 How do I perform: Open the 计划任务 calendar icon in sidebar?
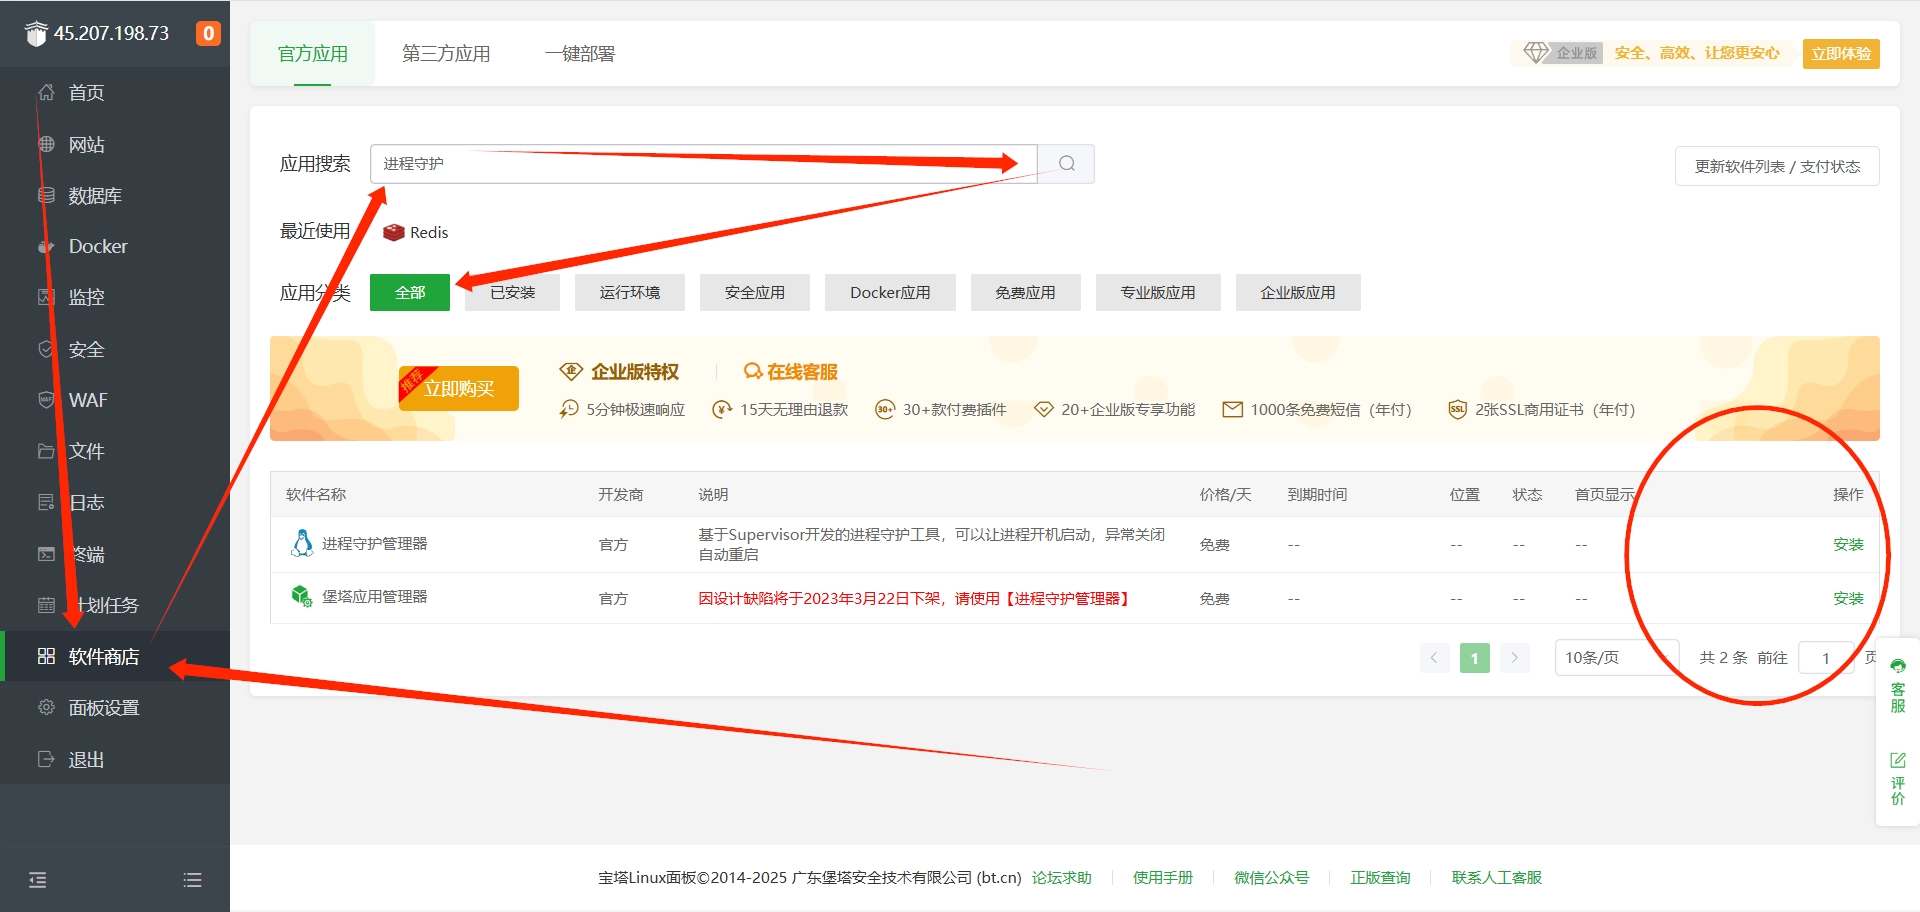click(46, 605)
